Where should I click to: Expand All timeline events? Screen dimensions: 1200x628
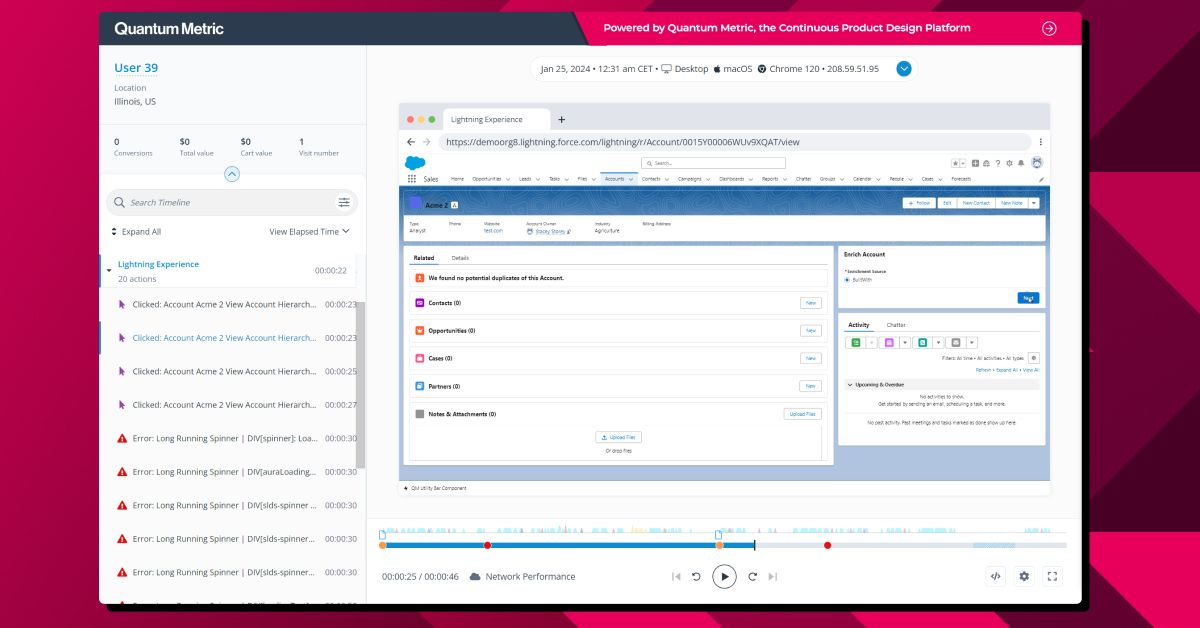pos(136,231)
